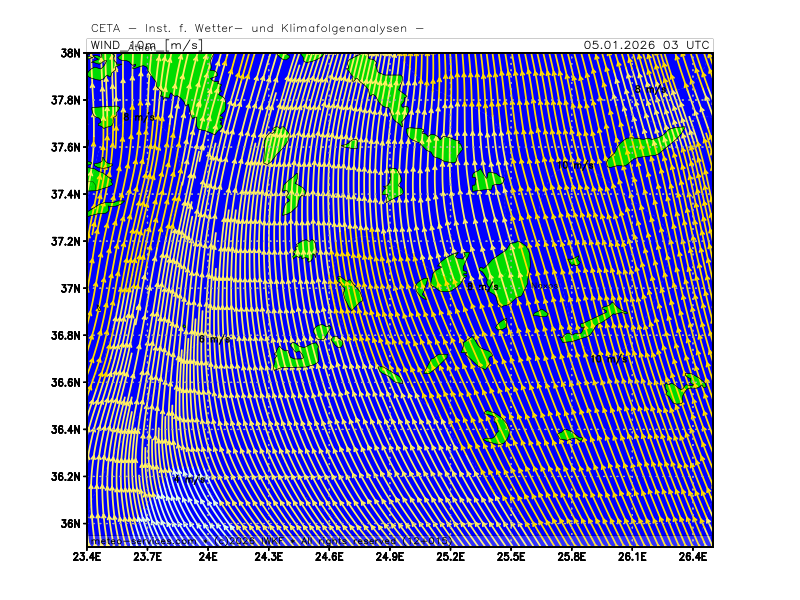Click the 37N latitude axis label

point(68,288)
